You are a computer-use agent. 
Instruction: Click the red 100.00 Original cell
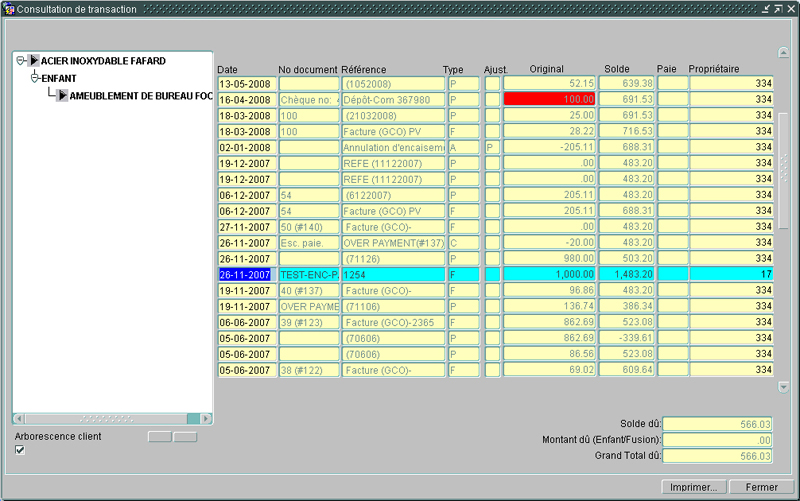[x=549, y=99]
